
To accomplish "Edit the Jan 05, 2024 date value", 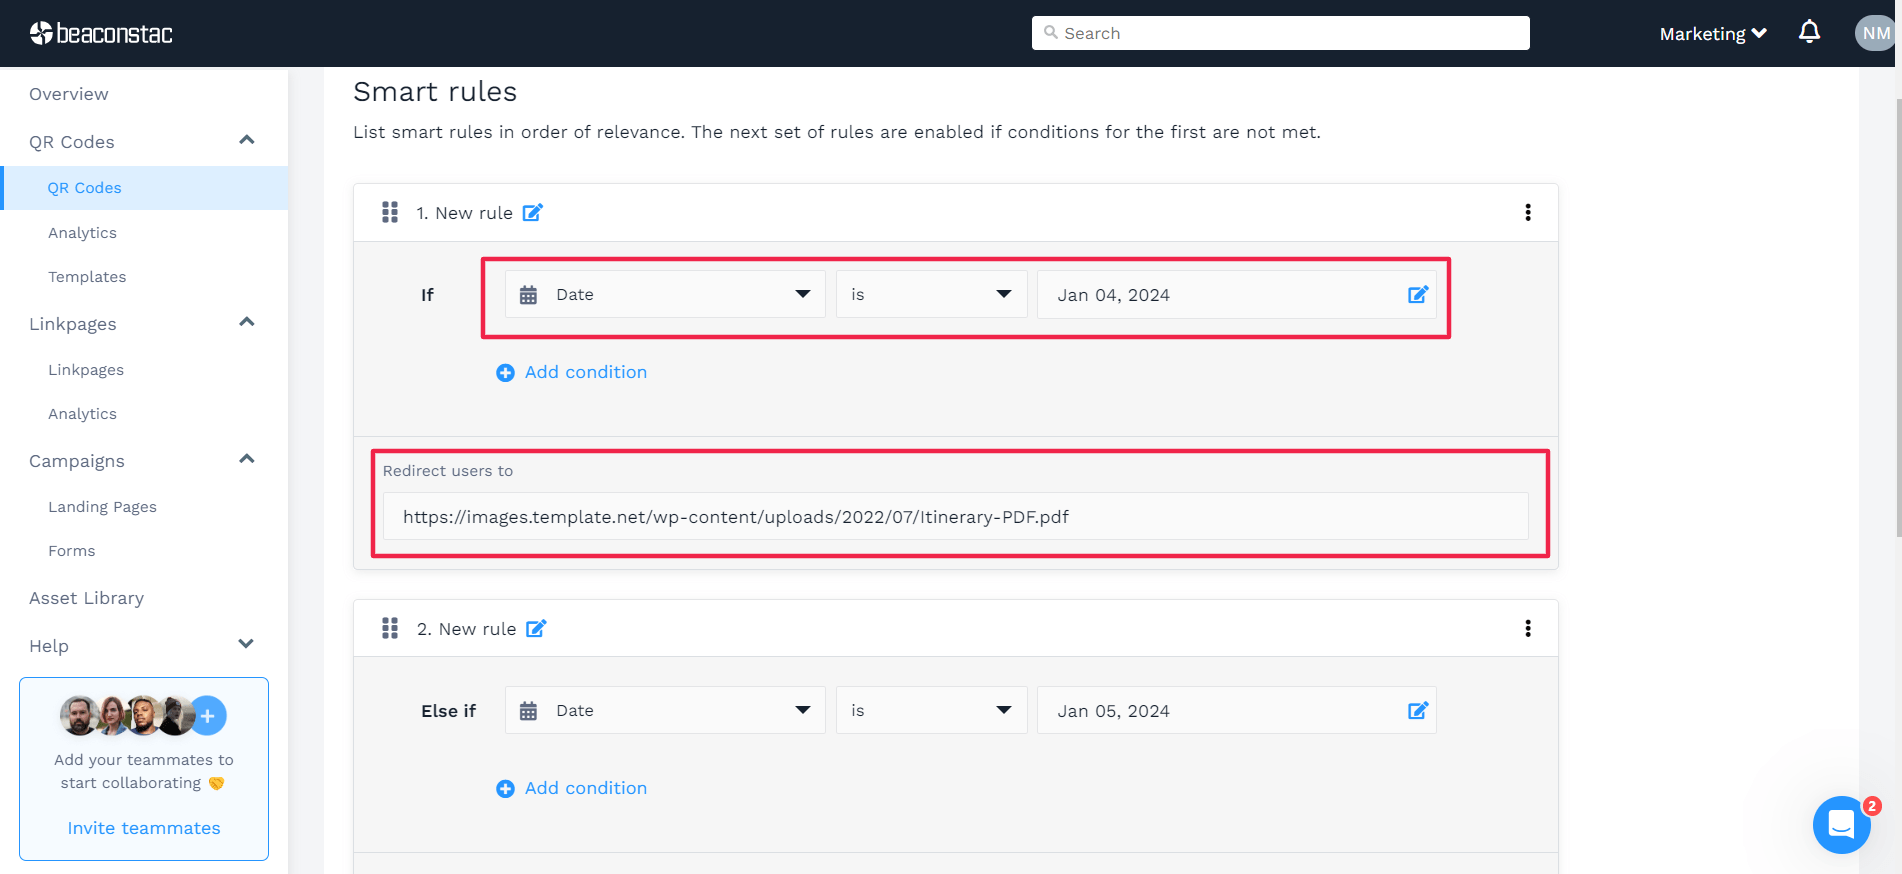I will (1417, 711).
